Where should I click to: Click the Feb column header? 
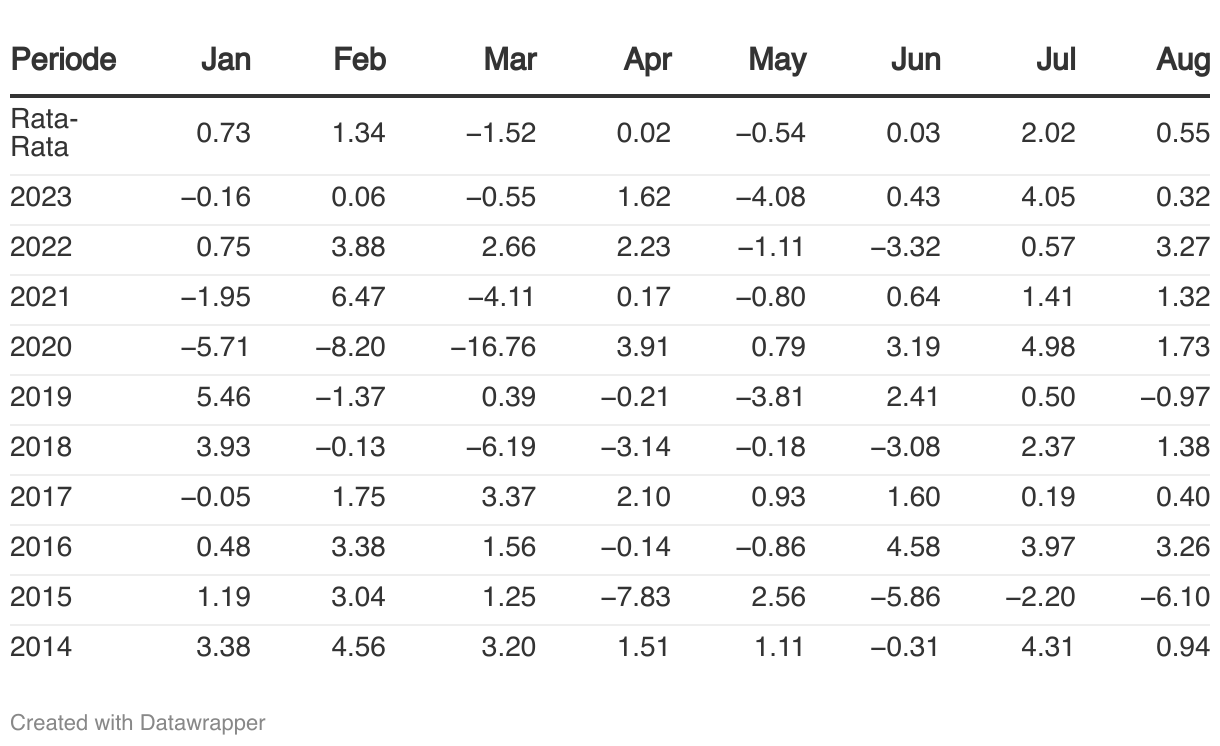pyautogui.click(x=359, y=60)
